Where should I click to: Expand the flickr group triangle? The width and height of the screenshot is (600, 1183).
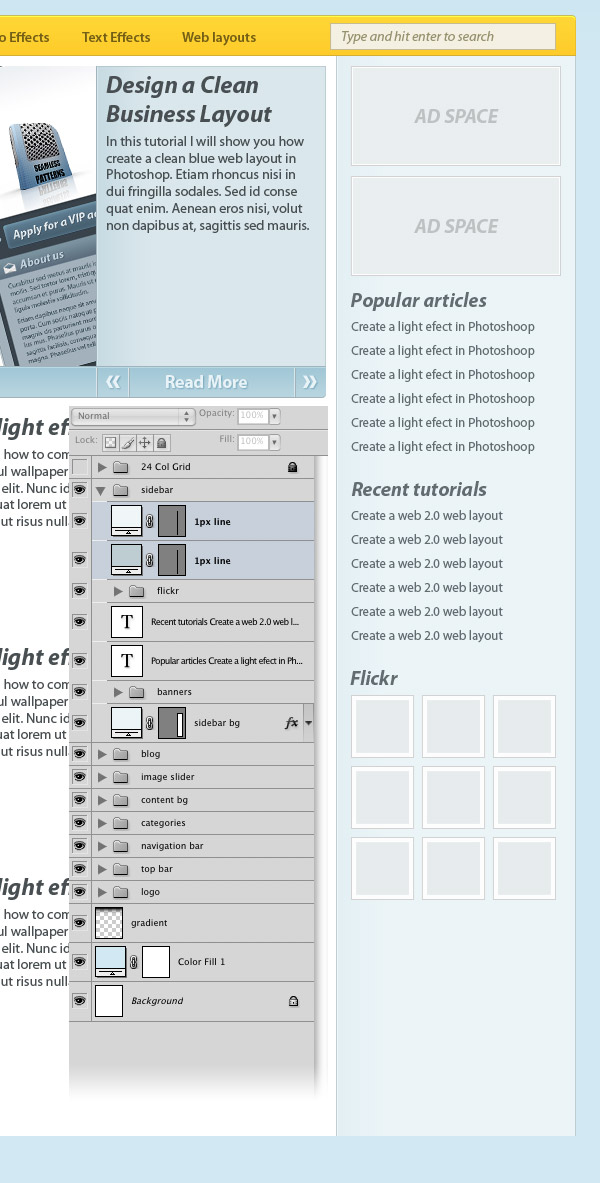click(118, 591)
